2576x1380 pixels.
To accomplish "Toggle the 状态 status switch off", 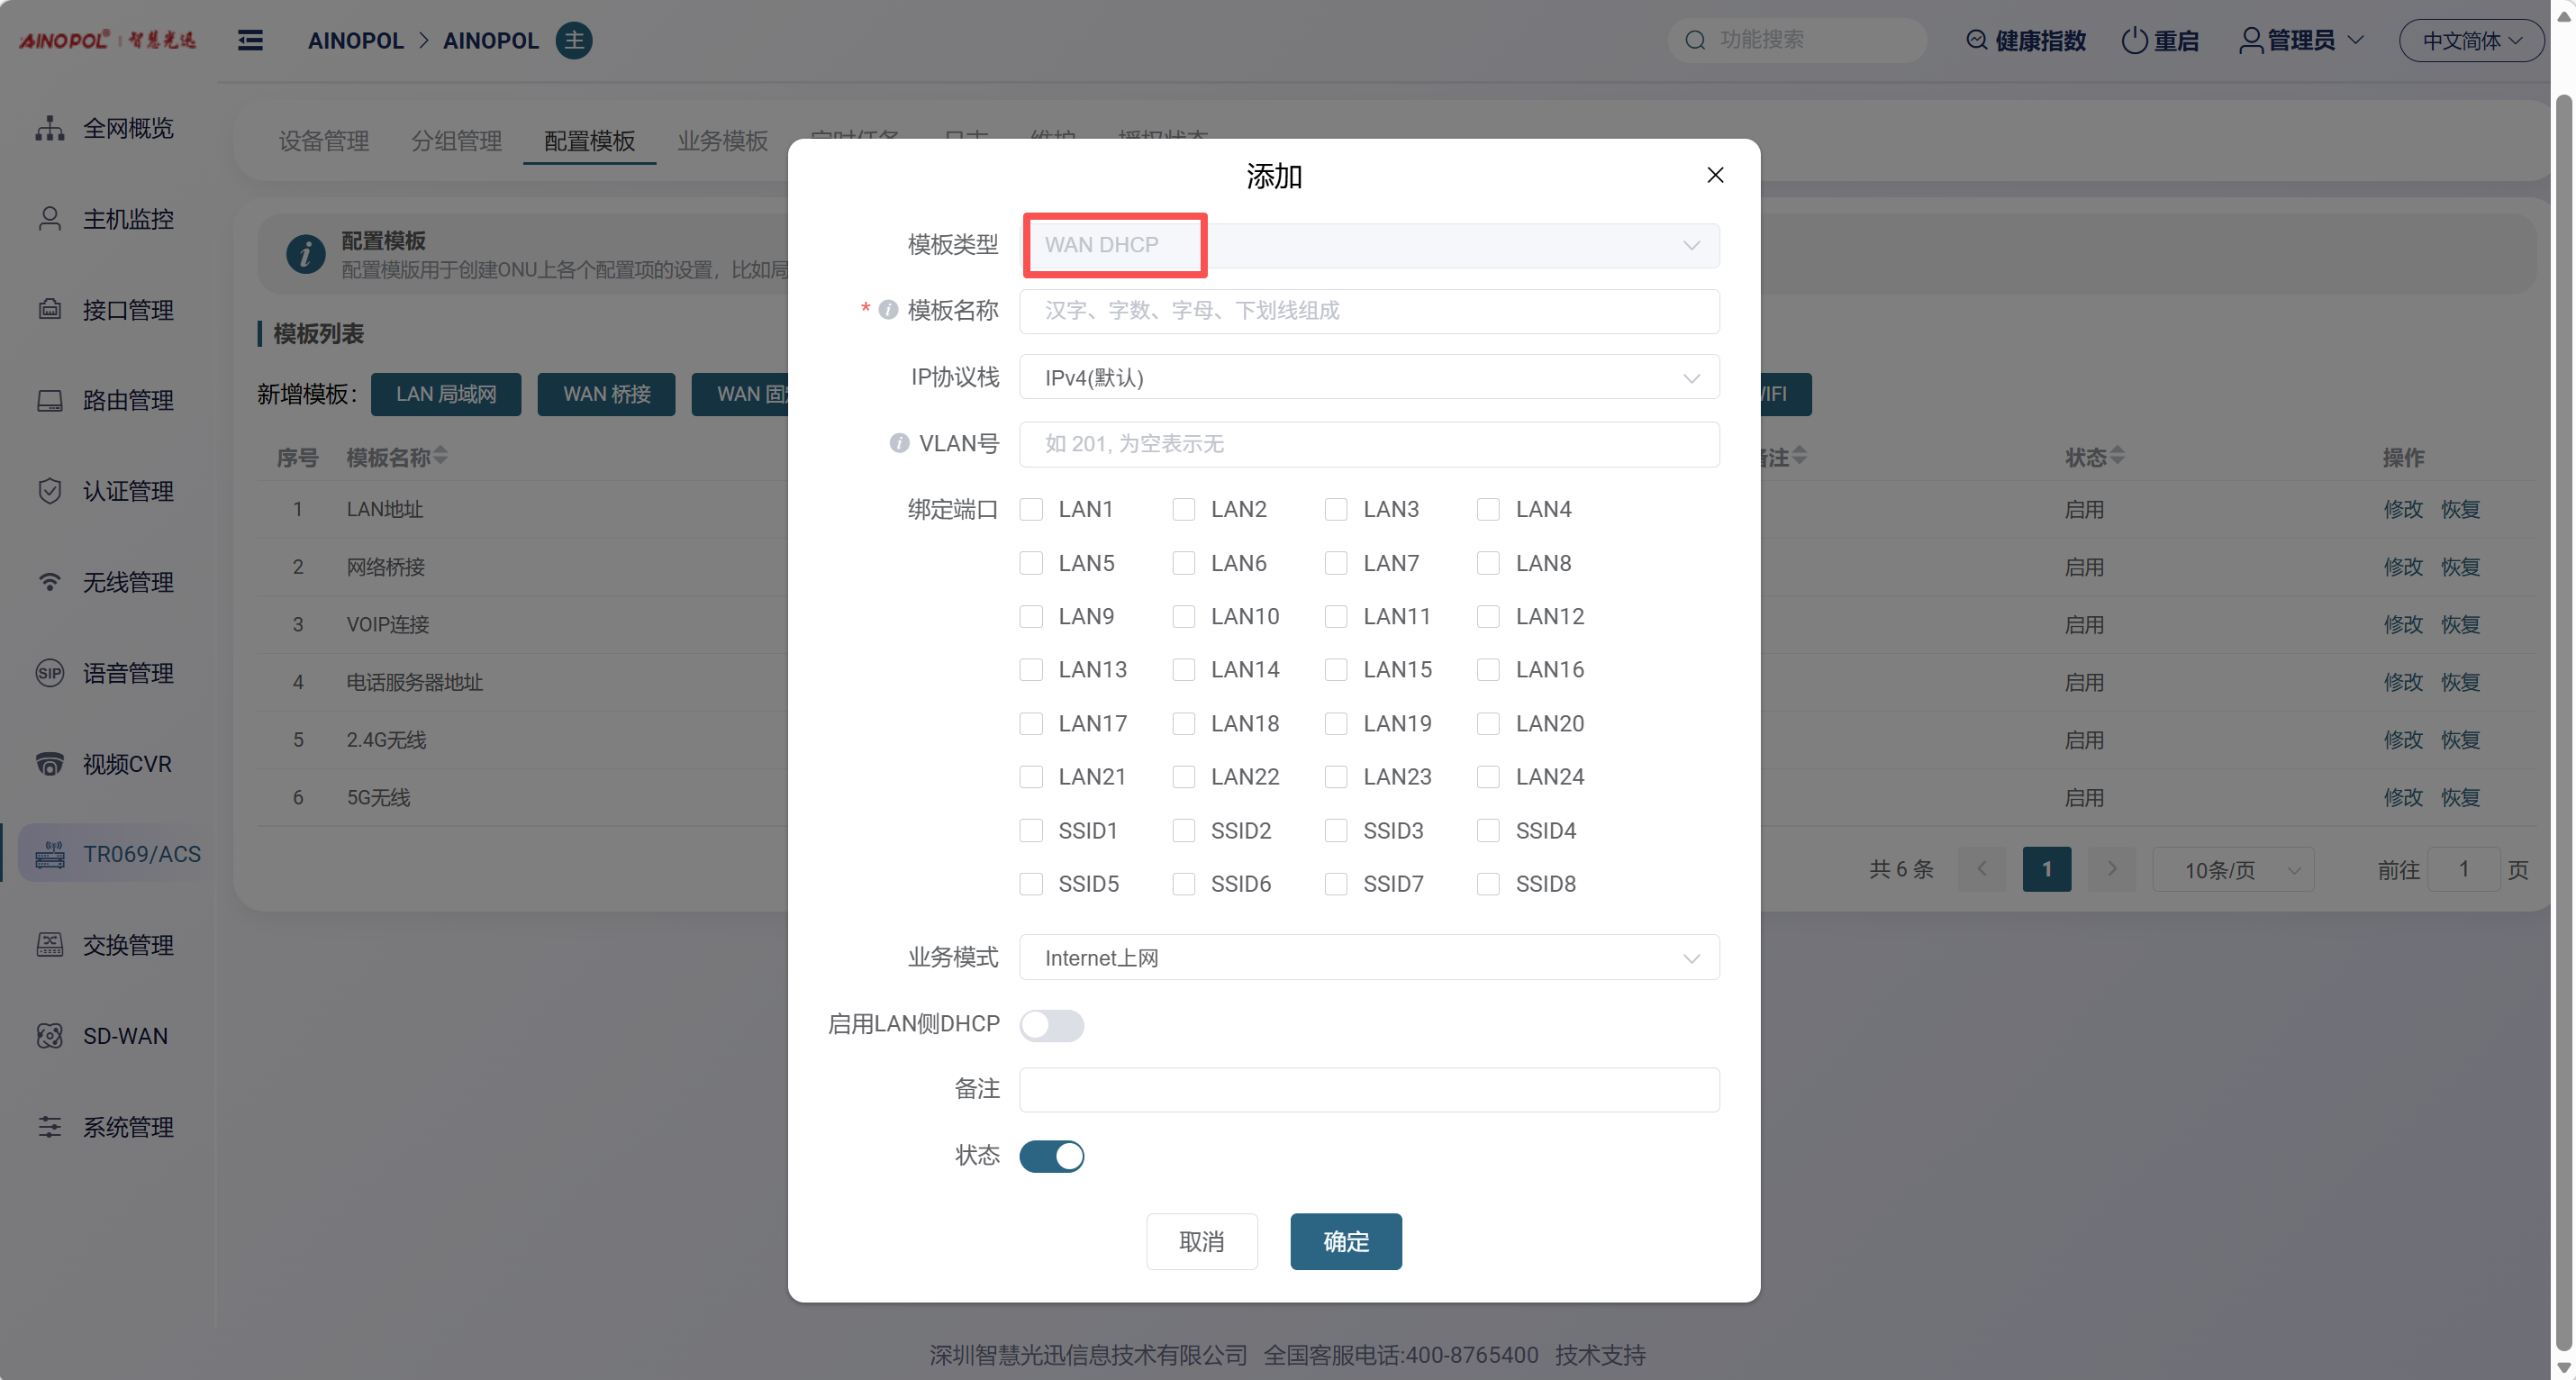I will coord(1051,1156).
